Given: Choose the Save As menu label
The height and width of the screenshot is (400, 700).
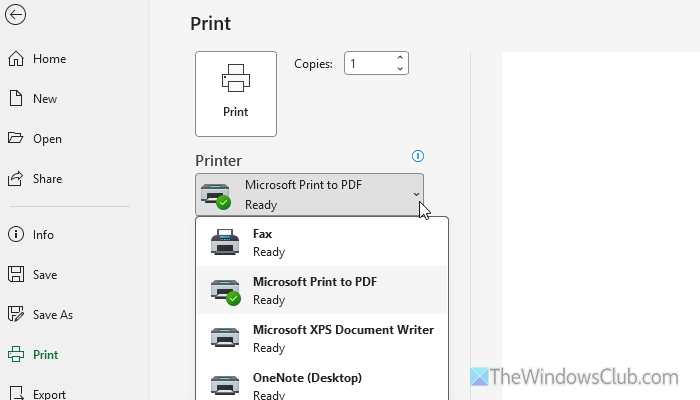Looking at the screenshot, I should pyautogui.click(x=53, y=315).
